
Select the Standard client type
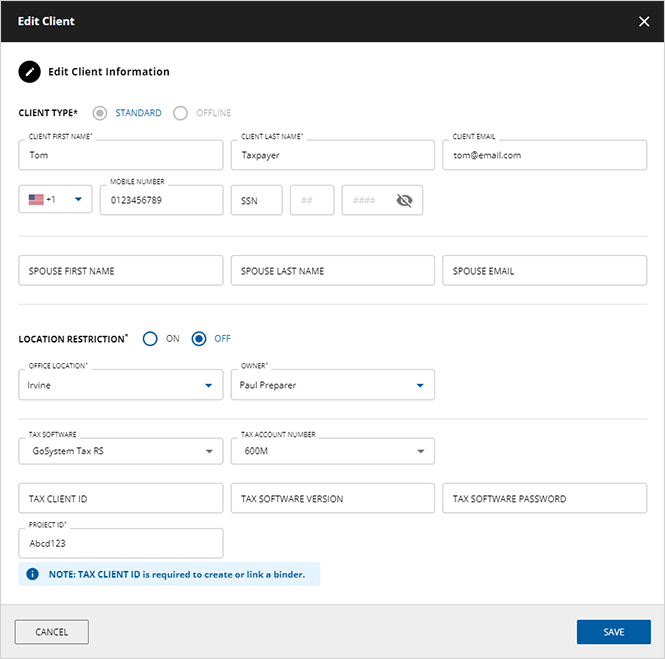click(x=100, y=113)
